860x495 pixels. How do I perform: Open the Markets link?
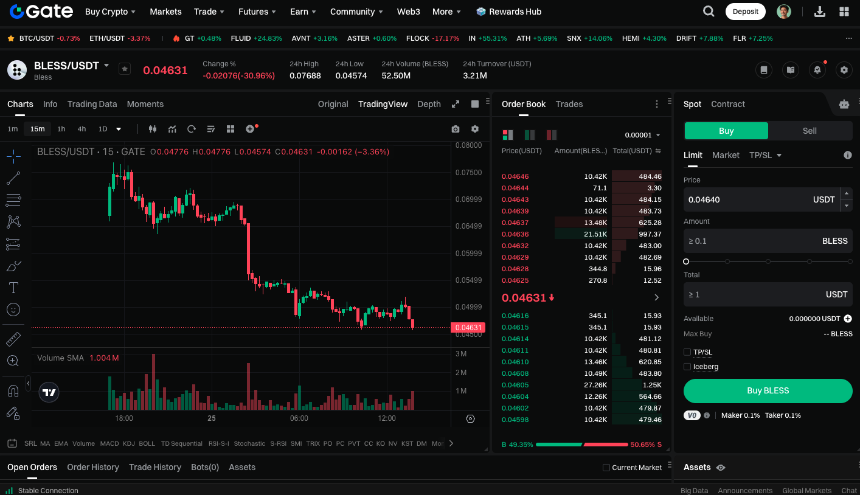tap(165, 12)
